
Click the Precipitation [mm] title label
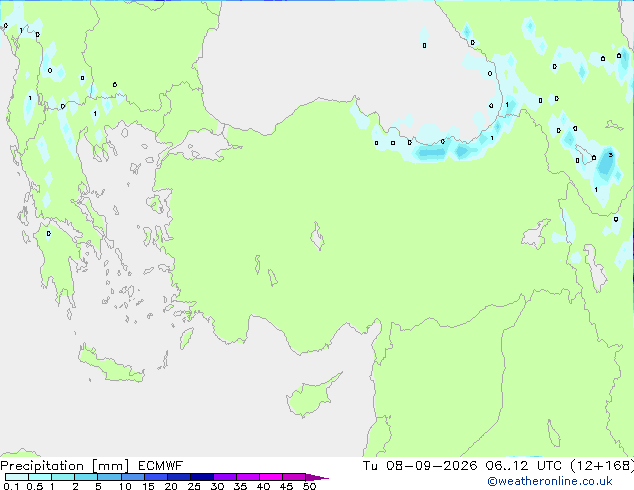[65, 466]
